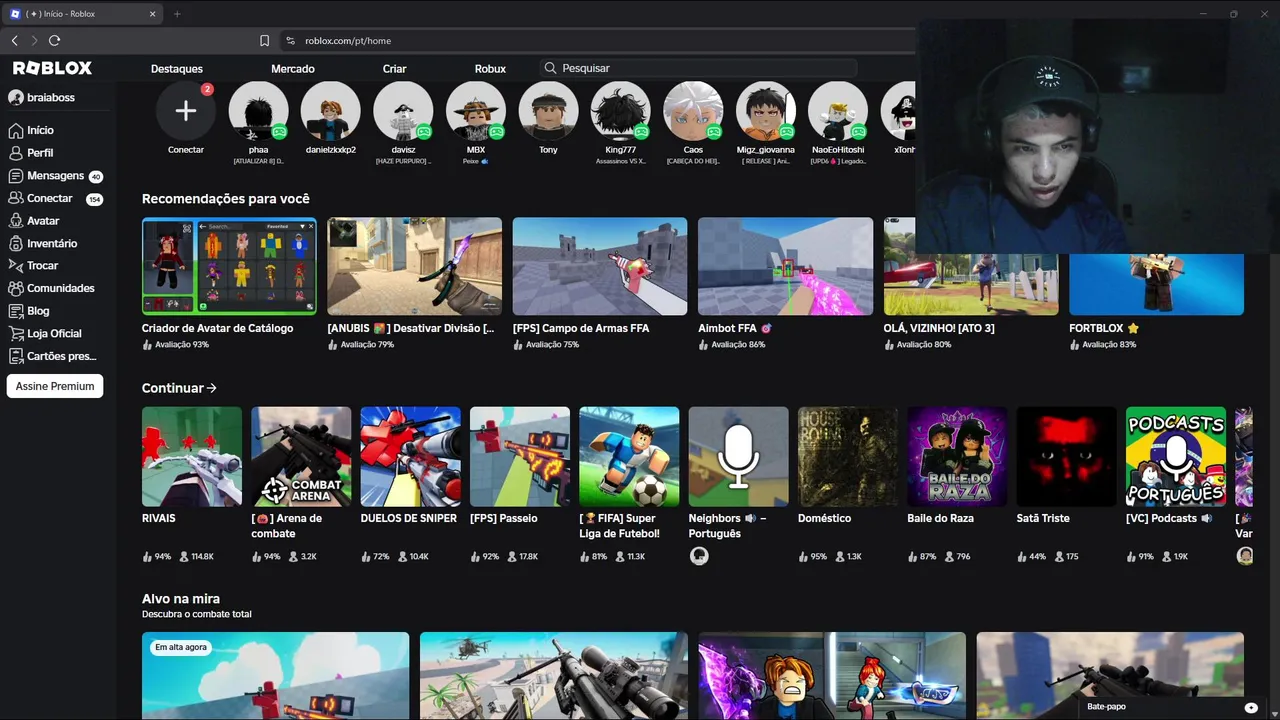Image resolution: width=1280 pixels, height=720 pixels.
Task: Click the braiaboss profile avatar
Action: point(16,98)
